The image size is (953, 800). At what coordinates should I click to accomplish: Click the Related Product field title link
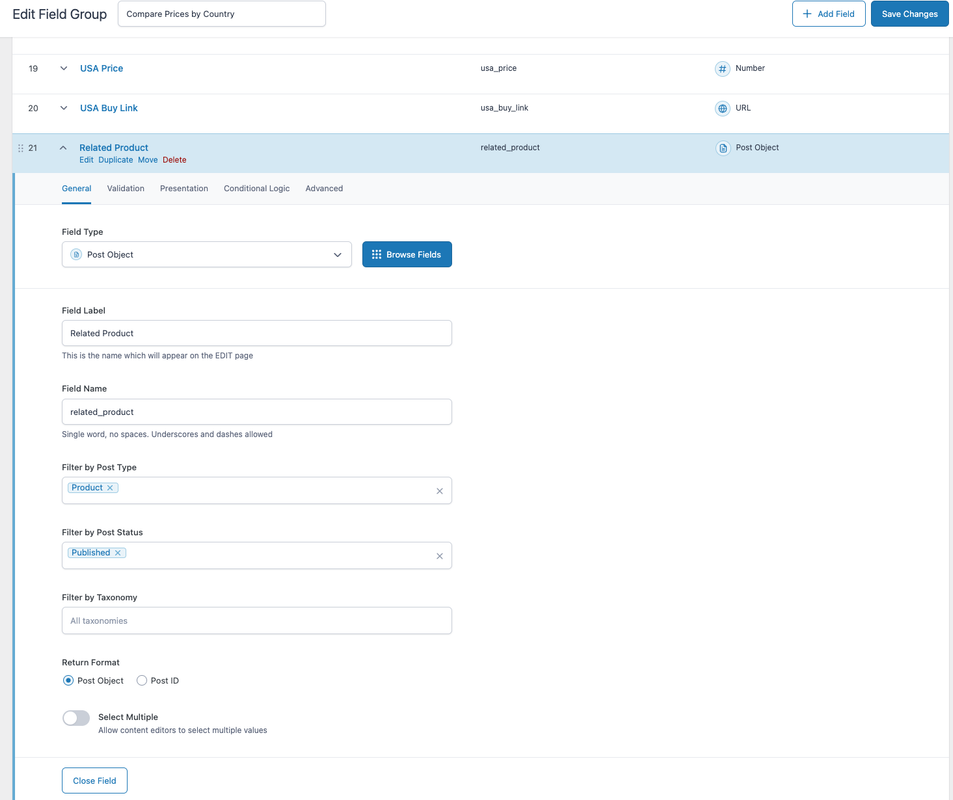click(114, 148)
